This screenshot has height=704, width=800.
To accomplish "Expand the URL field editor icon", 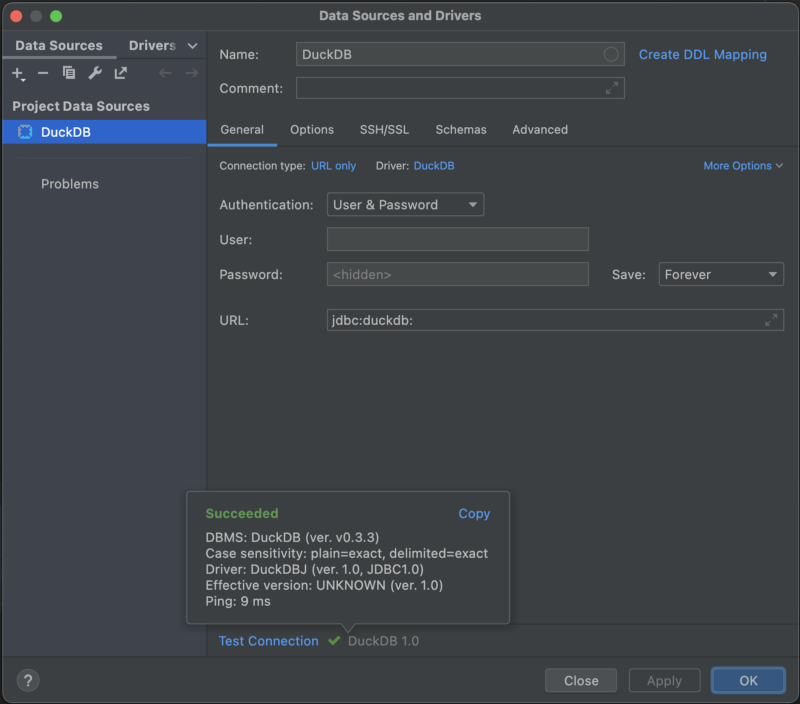I will click(x=771, y=320).
